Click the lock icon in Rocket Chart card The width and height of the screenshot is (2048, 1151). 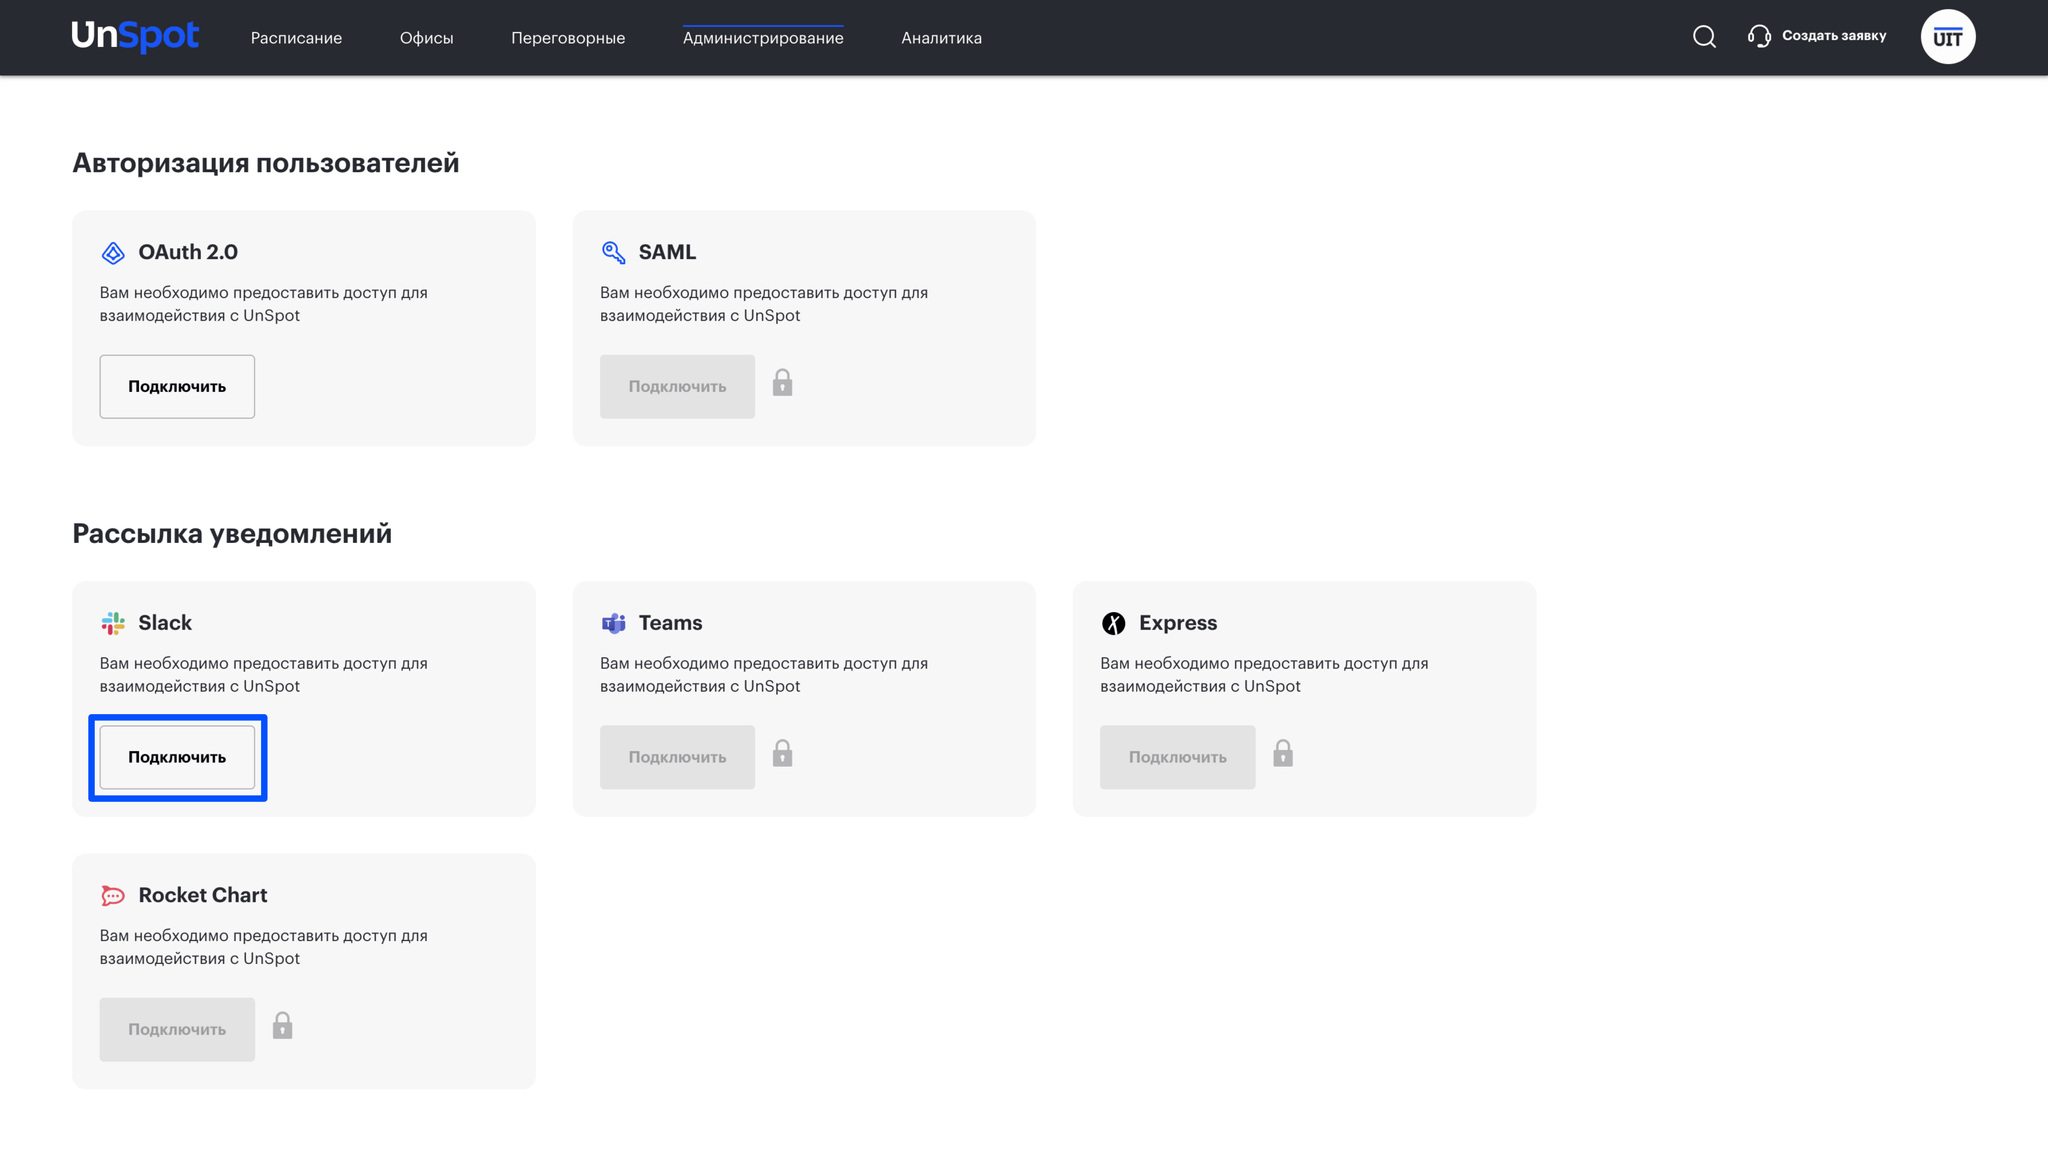point(282,1026)
